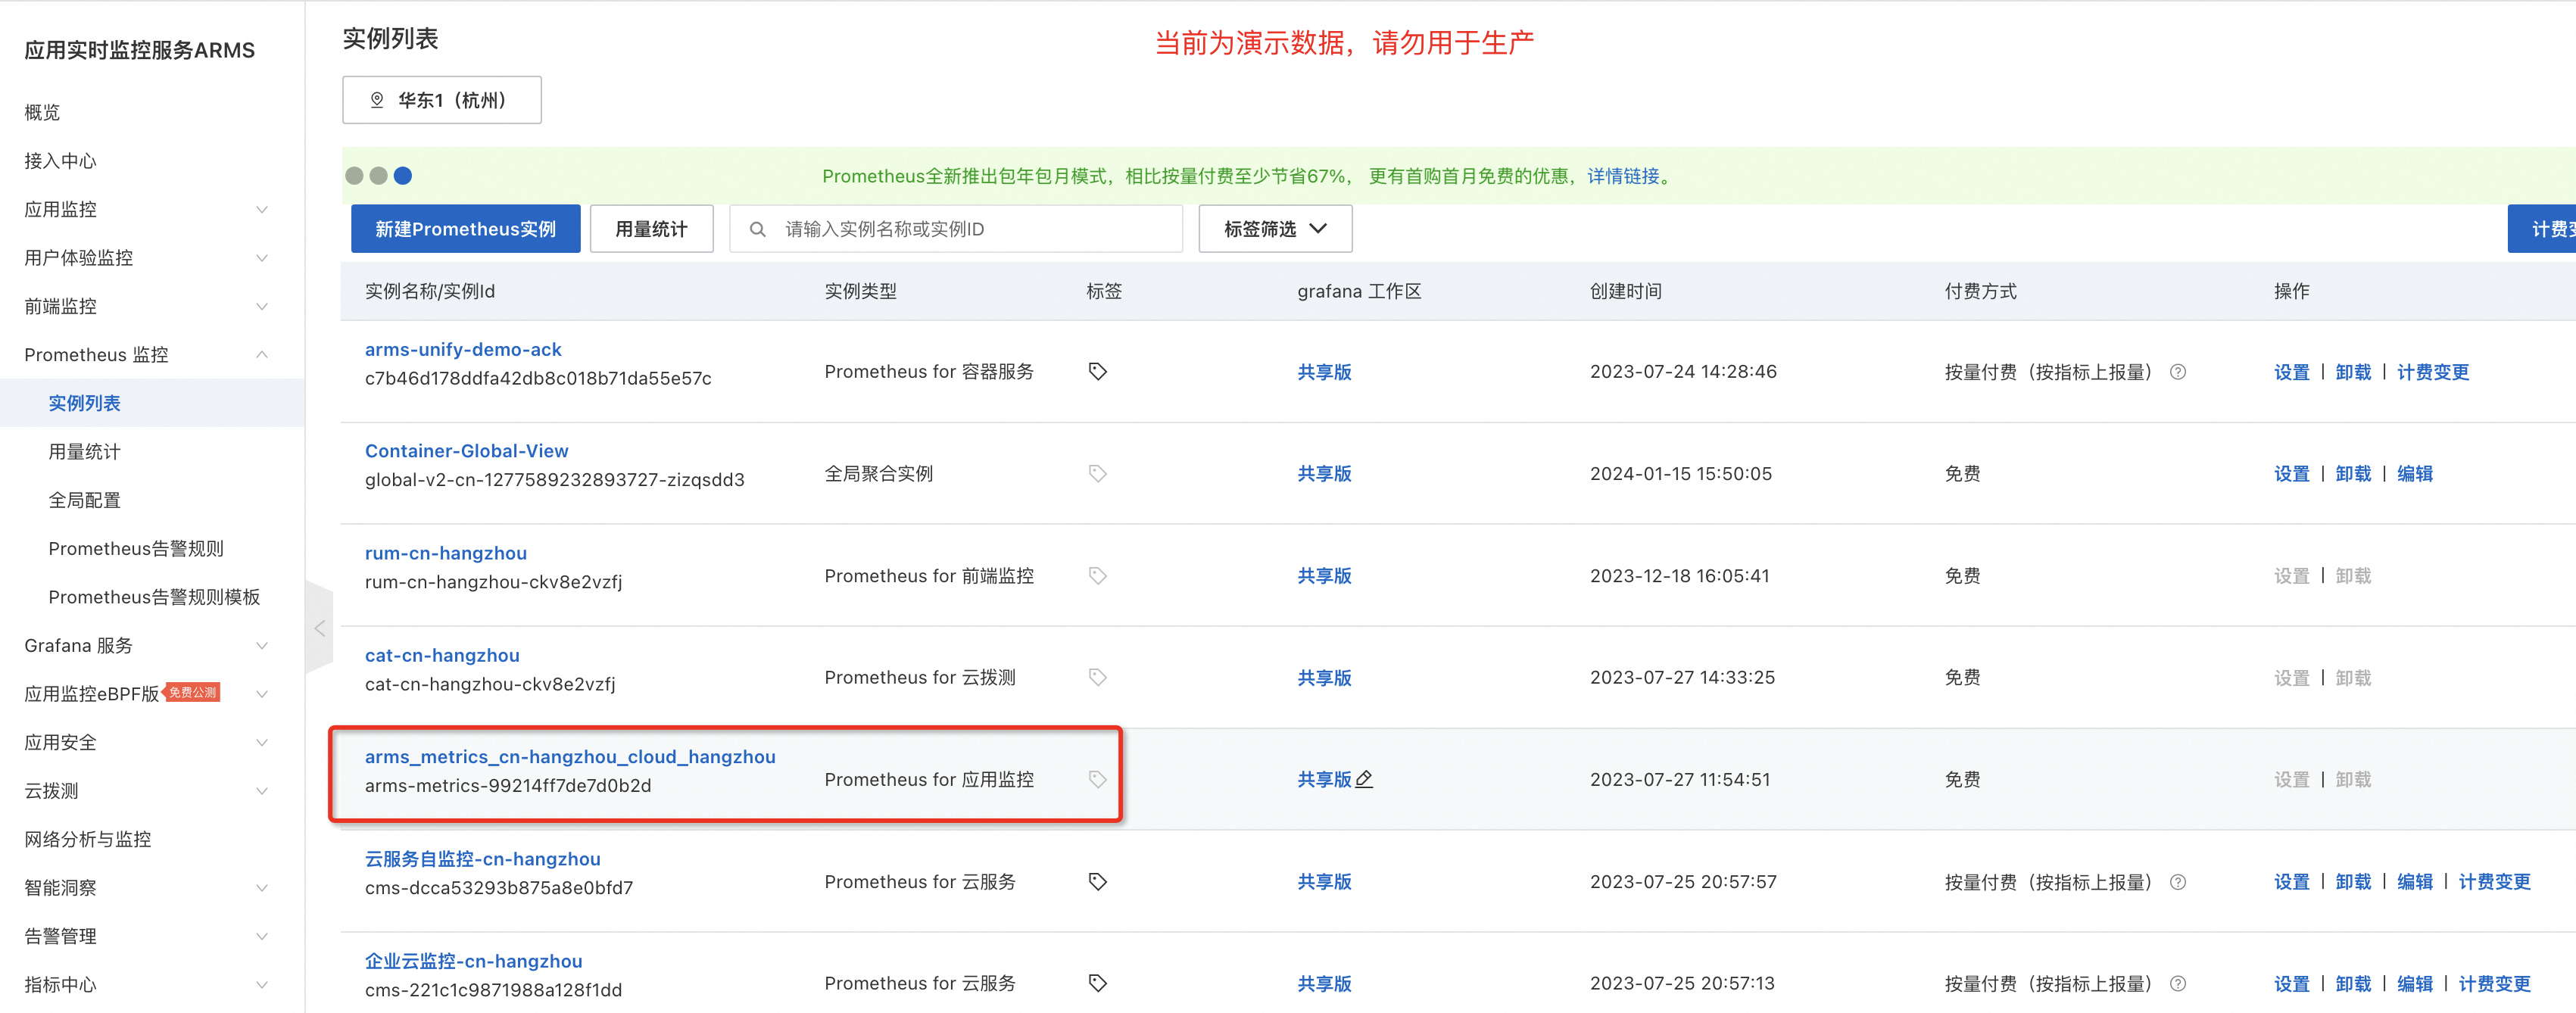The image size is (2576, 1013).
Task: Open region selector 华东1（杭州）
Action: [442, 100]
